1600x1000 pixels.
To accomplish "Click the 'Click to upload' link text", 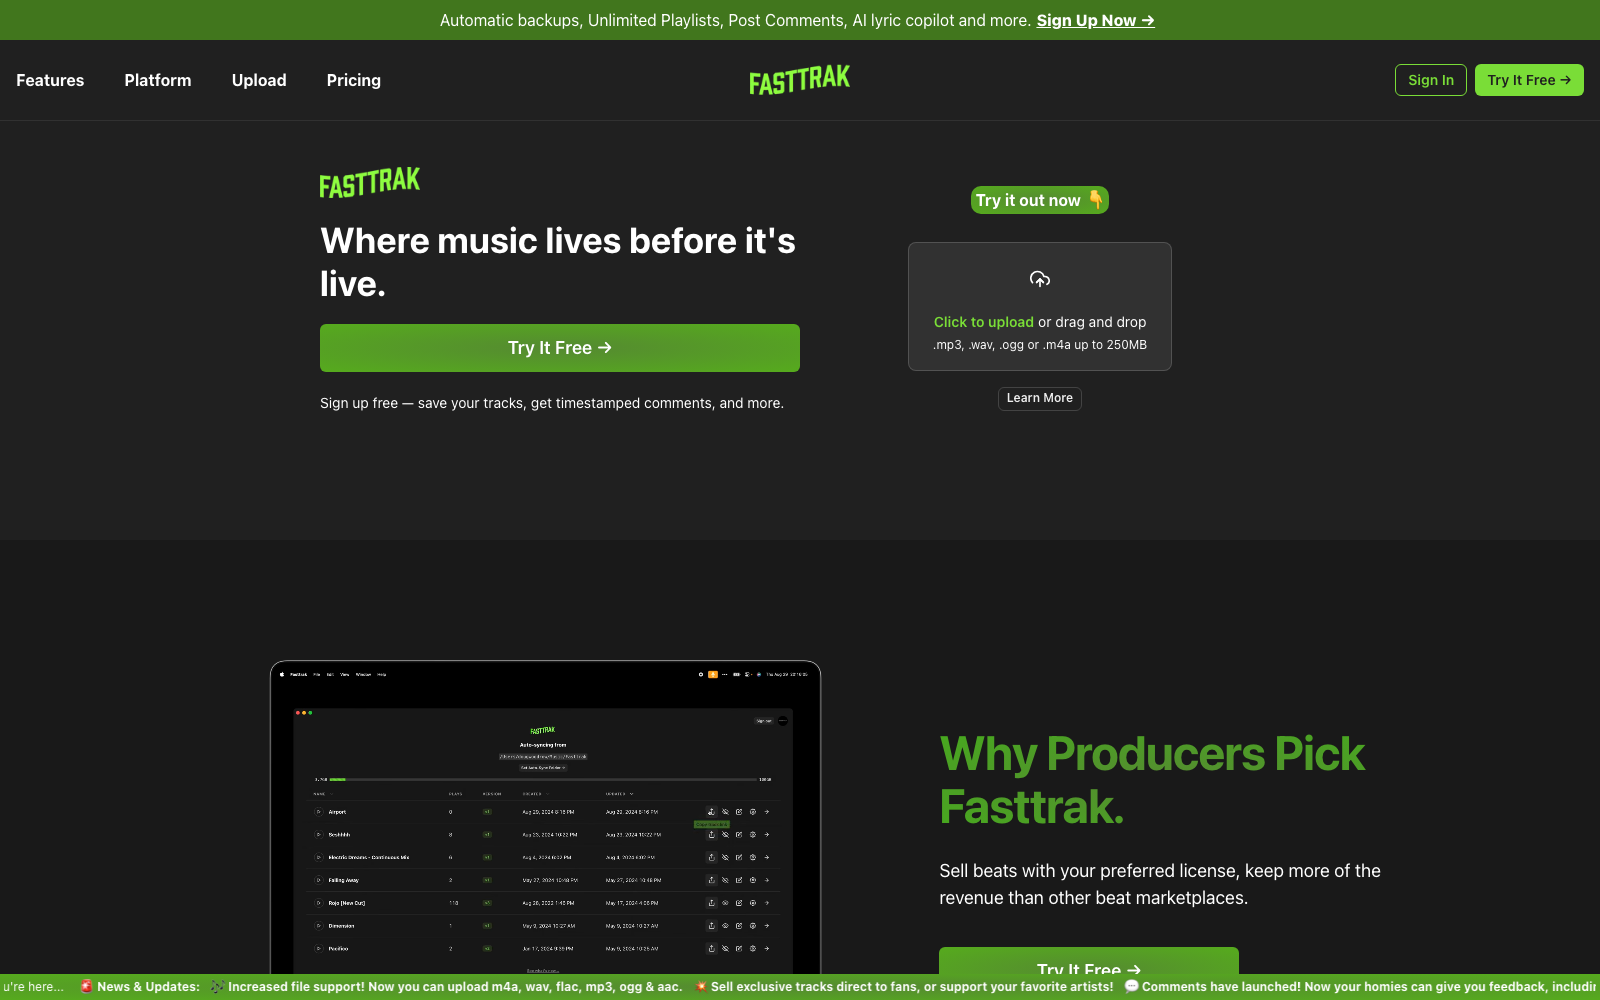I will coord(984,322).
